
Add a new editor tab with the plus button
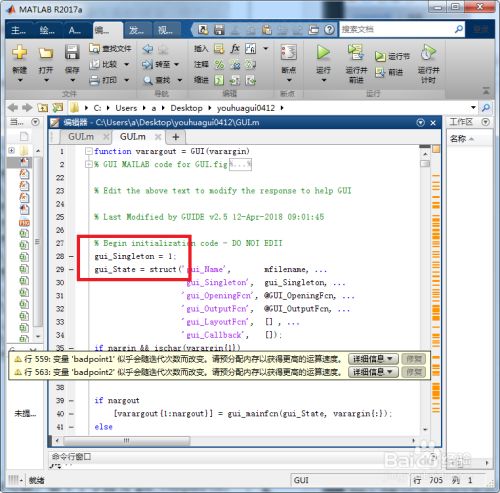tap(176, 137)
